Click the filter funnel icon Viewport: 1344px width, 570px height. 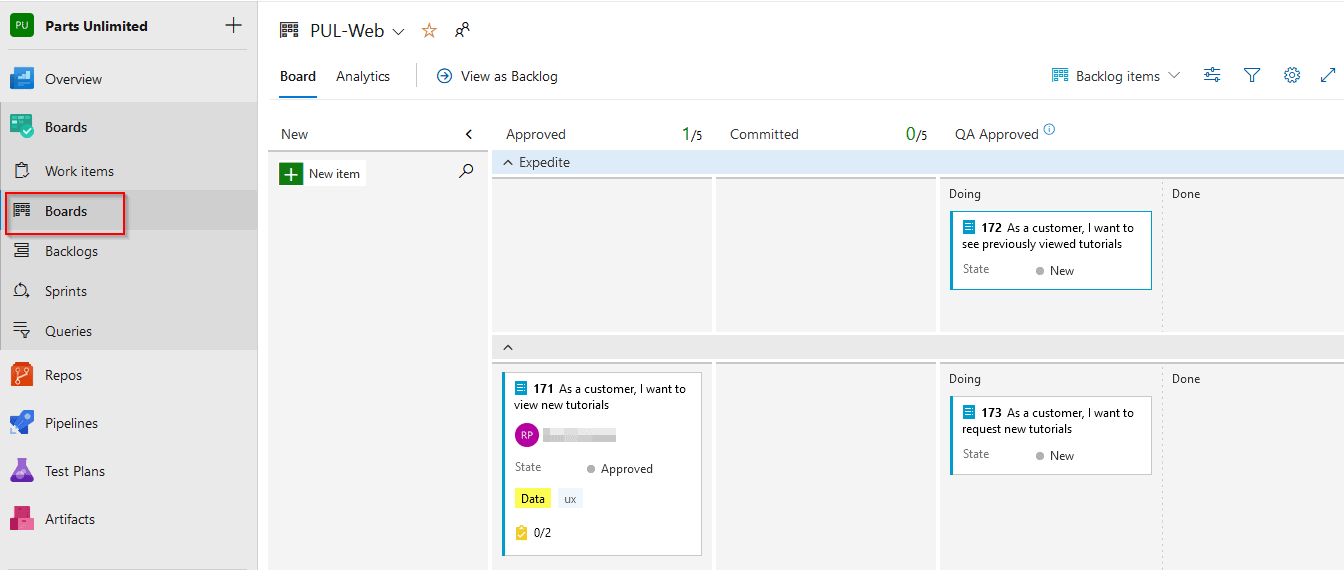coord(1252,75)
